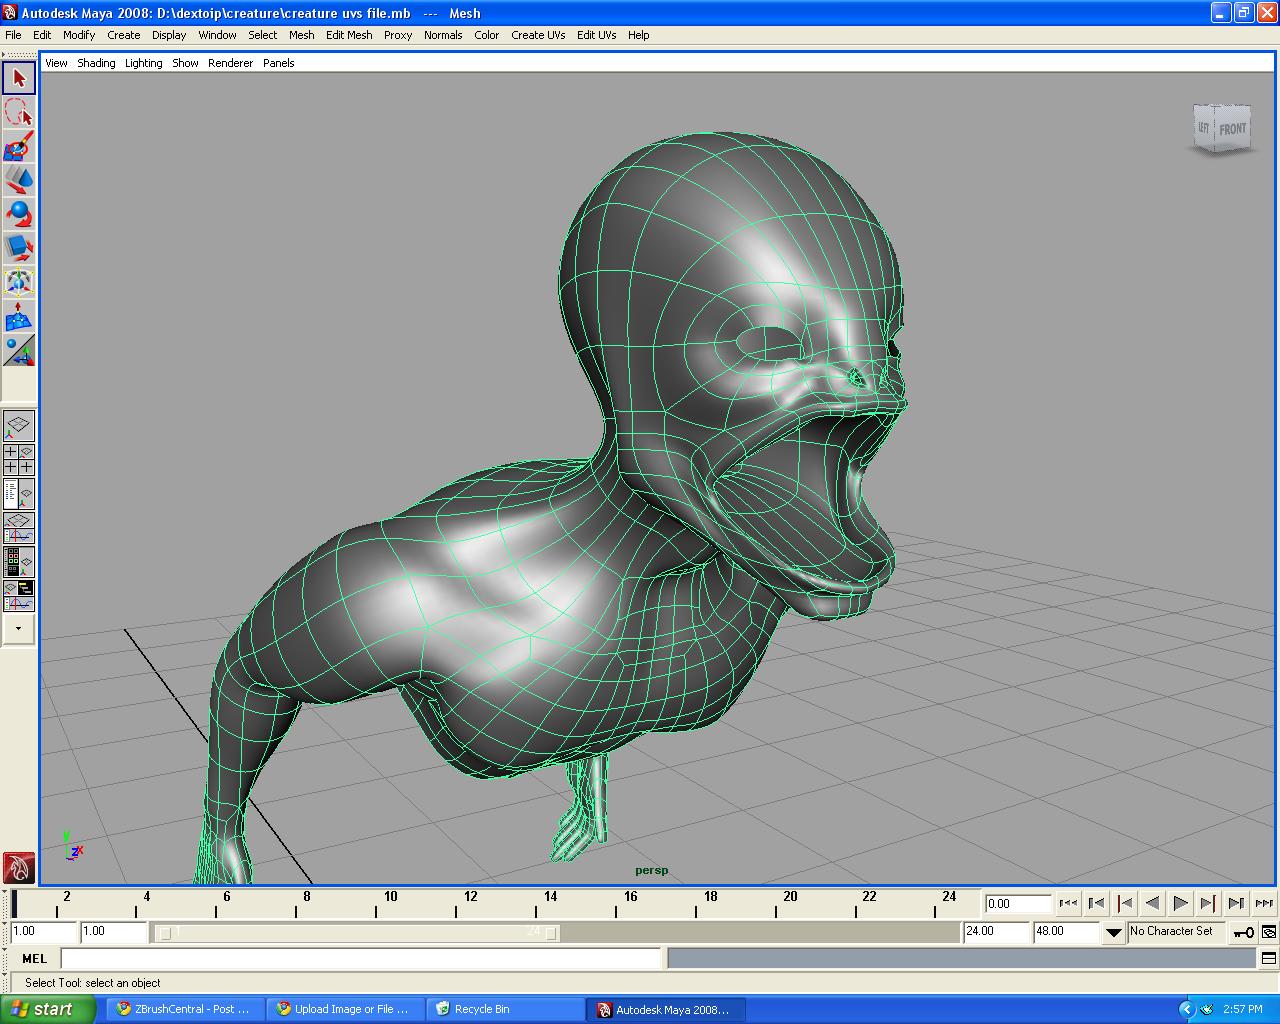Open Recycle Bin from taskbar

point(505,1009)
